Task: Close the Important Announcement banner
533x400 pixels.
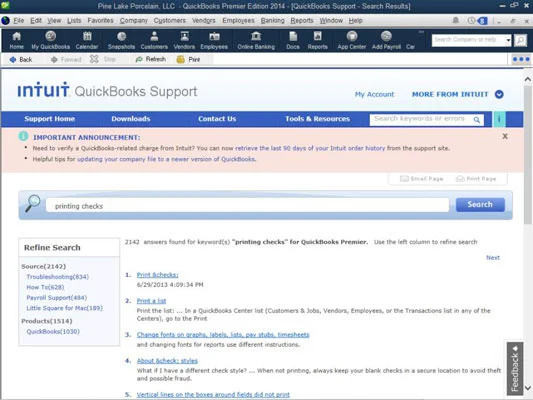Action: point(505,136)
